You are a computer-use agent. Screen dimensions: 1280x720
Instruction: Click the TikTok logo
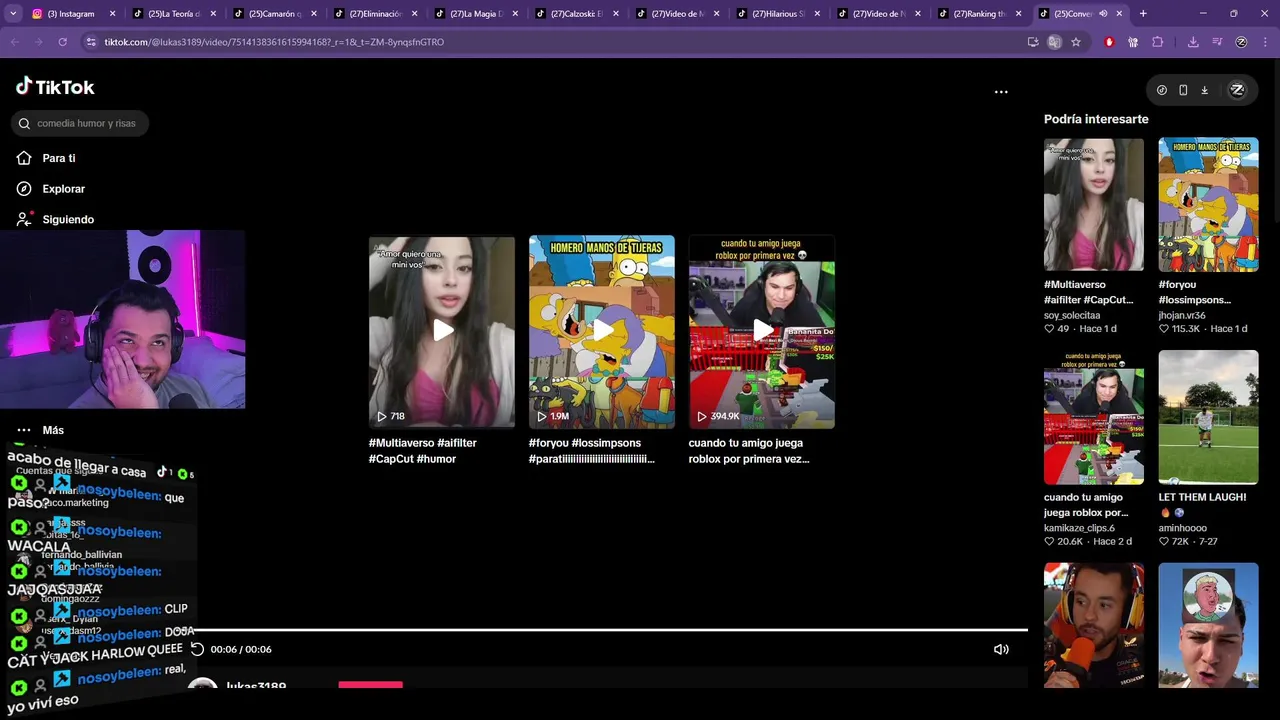click(55, 87)
